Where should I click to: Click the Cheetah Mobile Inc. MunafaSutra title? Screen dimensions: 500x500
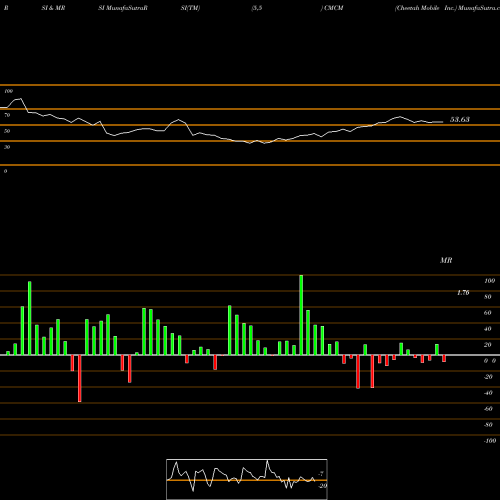click(447, 8)
